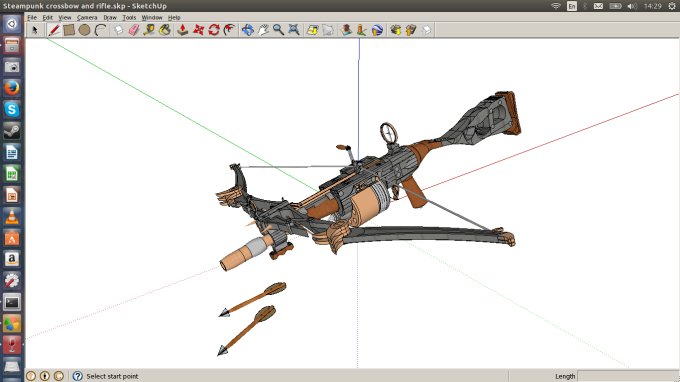Click the 14:29 clock
Image resolution: width=680 pixels, height=382 pixels.
(x=653, y=6)
